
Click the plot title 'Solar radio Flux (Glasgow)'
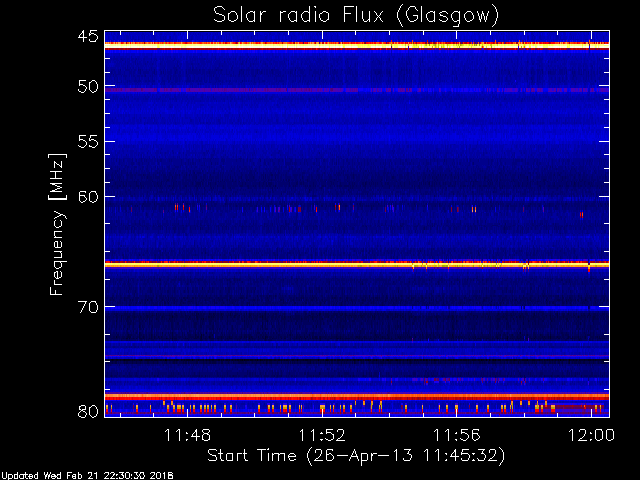coord(356,16)
